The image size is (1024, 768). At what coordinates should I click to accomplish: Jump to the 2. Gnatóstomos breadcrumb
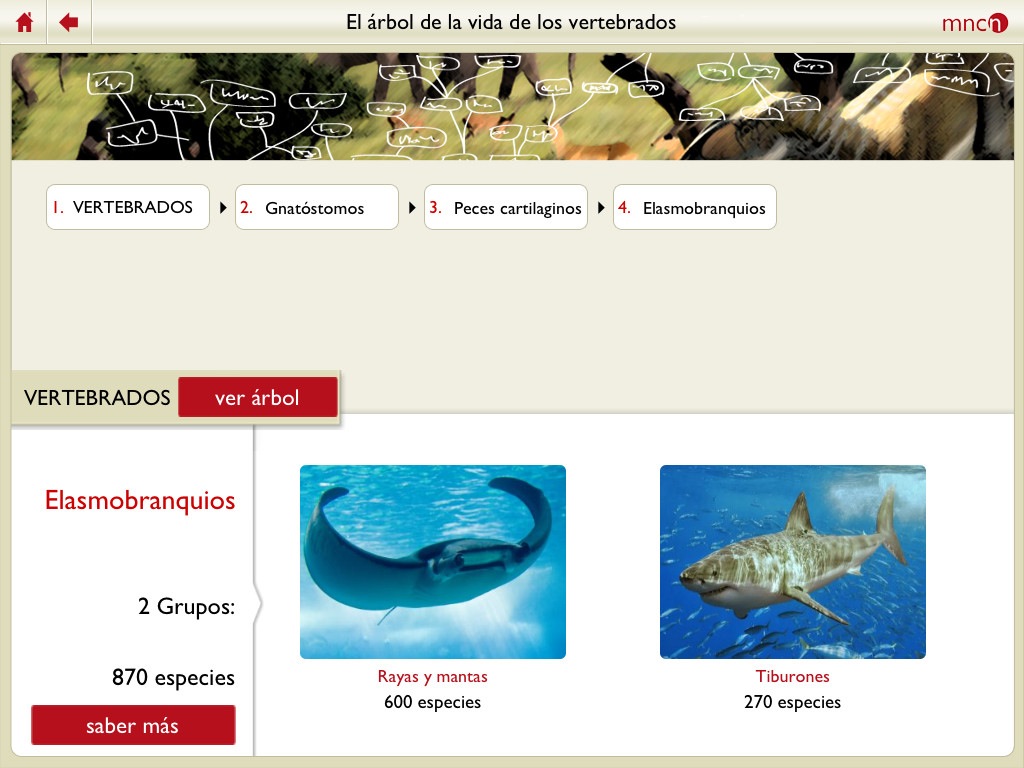coord(316,208)
